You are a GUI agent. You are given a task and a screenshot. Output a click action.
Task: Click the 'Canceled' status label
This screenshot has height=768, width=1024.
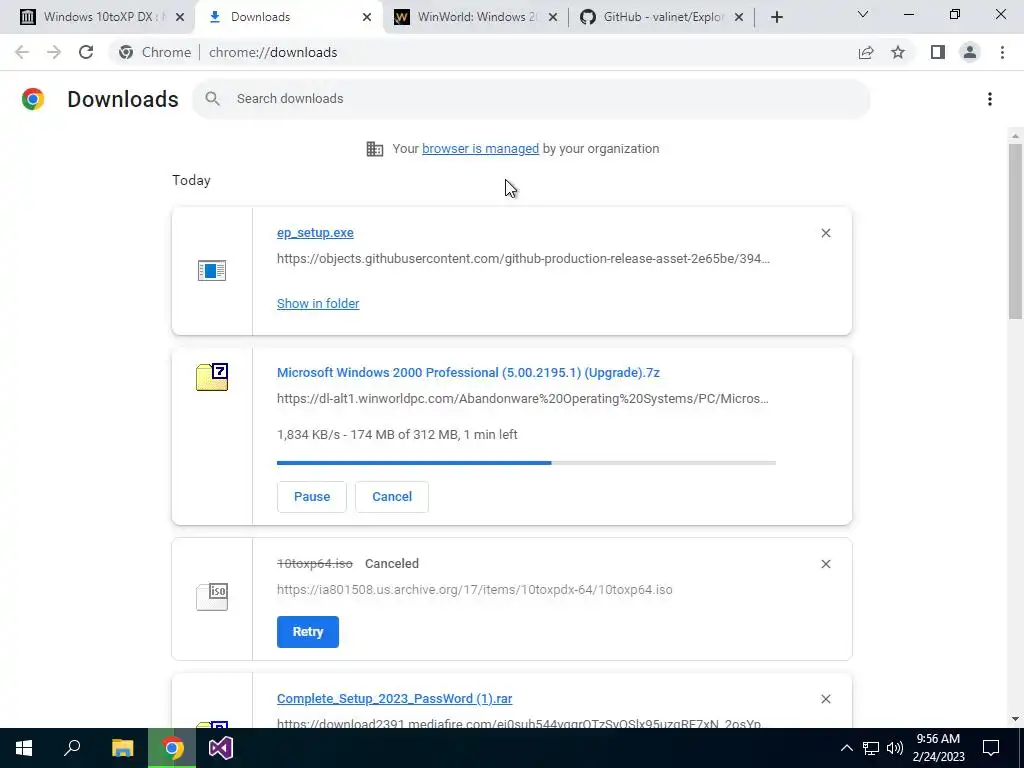pos(392,564)
